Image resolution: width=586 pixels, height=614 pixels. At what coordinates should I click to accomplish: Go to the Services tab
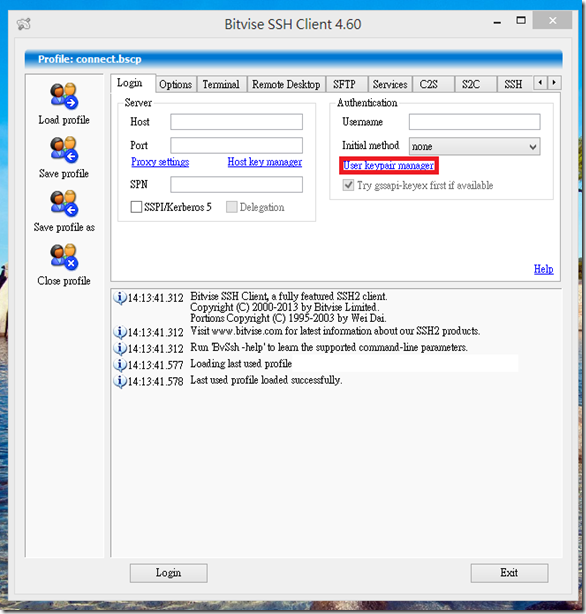pyautogui.click(x=390, y=85)
